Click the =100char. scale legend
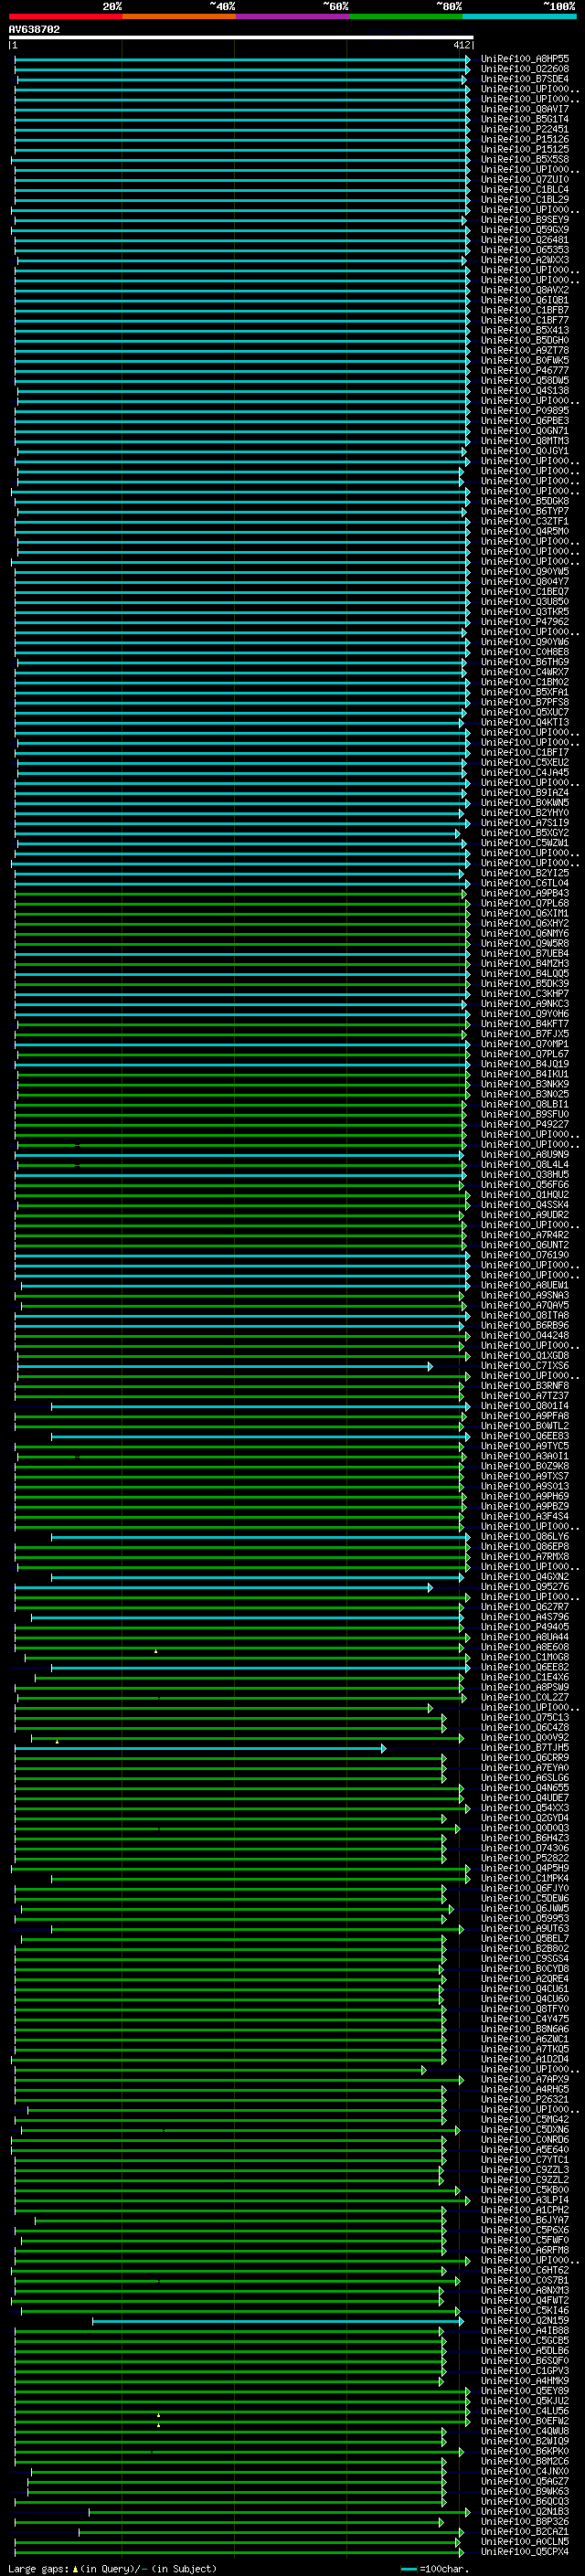Image resolution: width=585 pixels, height=2576 pixels. coord(434,2568)
